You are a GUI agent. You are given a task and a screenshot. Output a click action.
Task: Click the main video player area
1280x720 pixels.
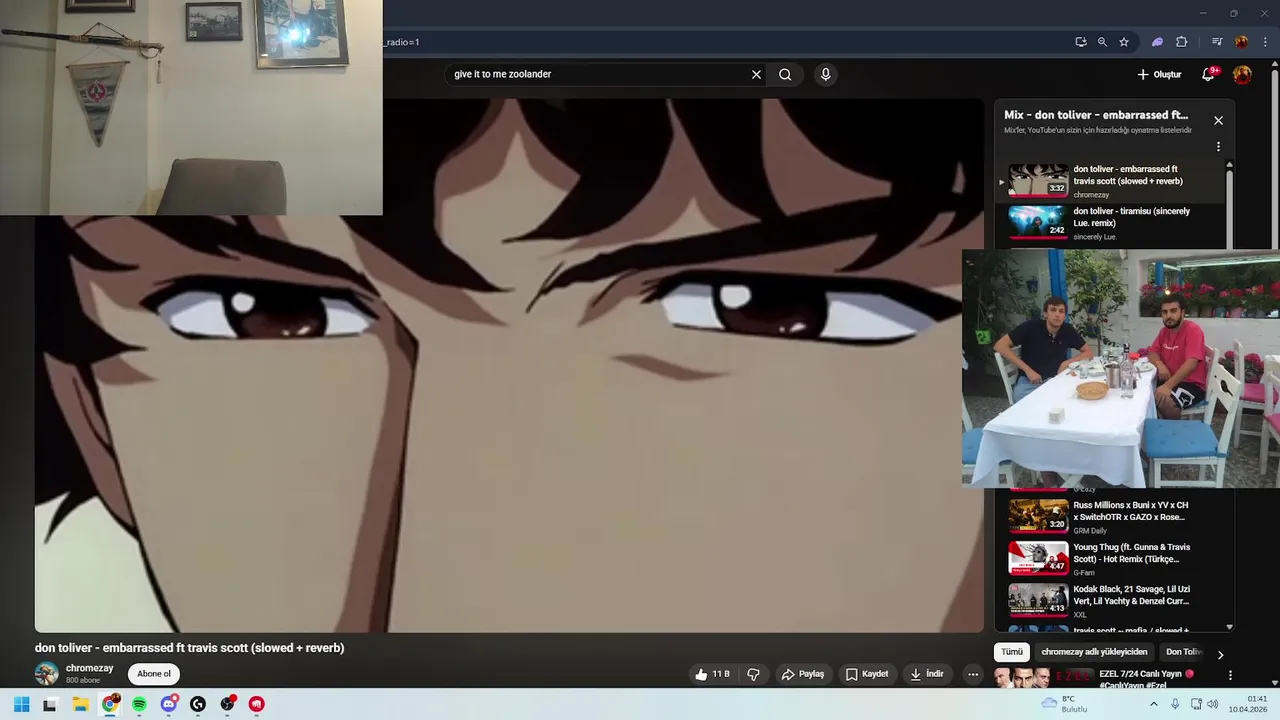pyautogui.click(x=509, y=365)
